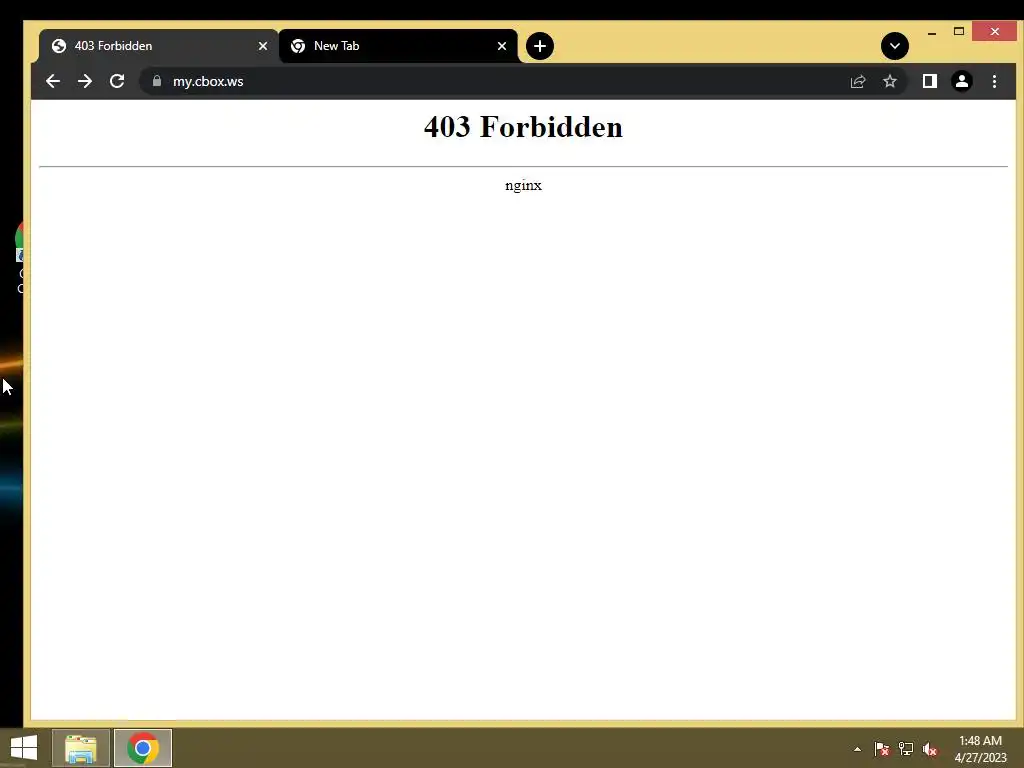
Task: Switch to the 403 Forbidden tab
Action: (x=157, y=46)
